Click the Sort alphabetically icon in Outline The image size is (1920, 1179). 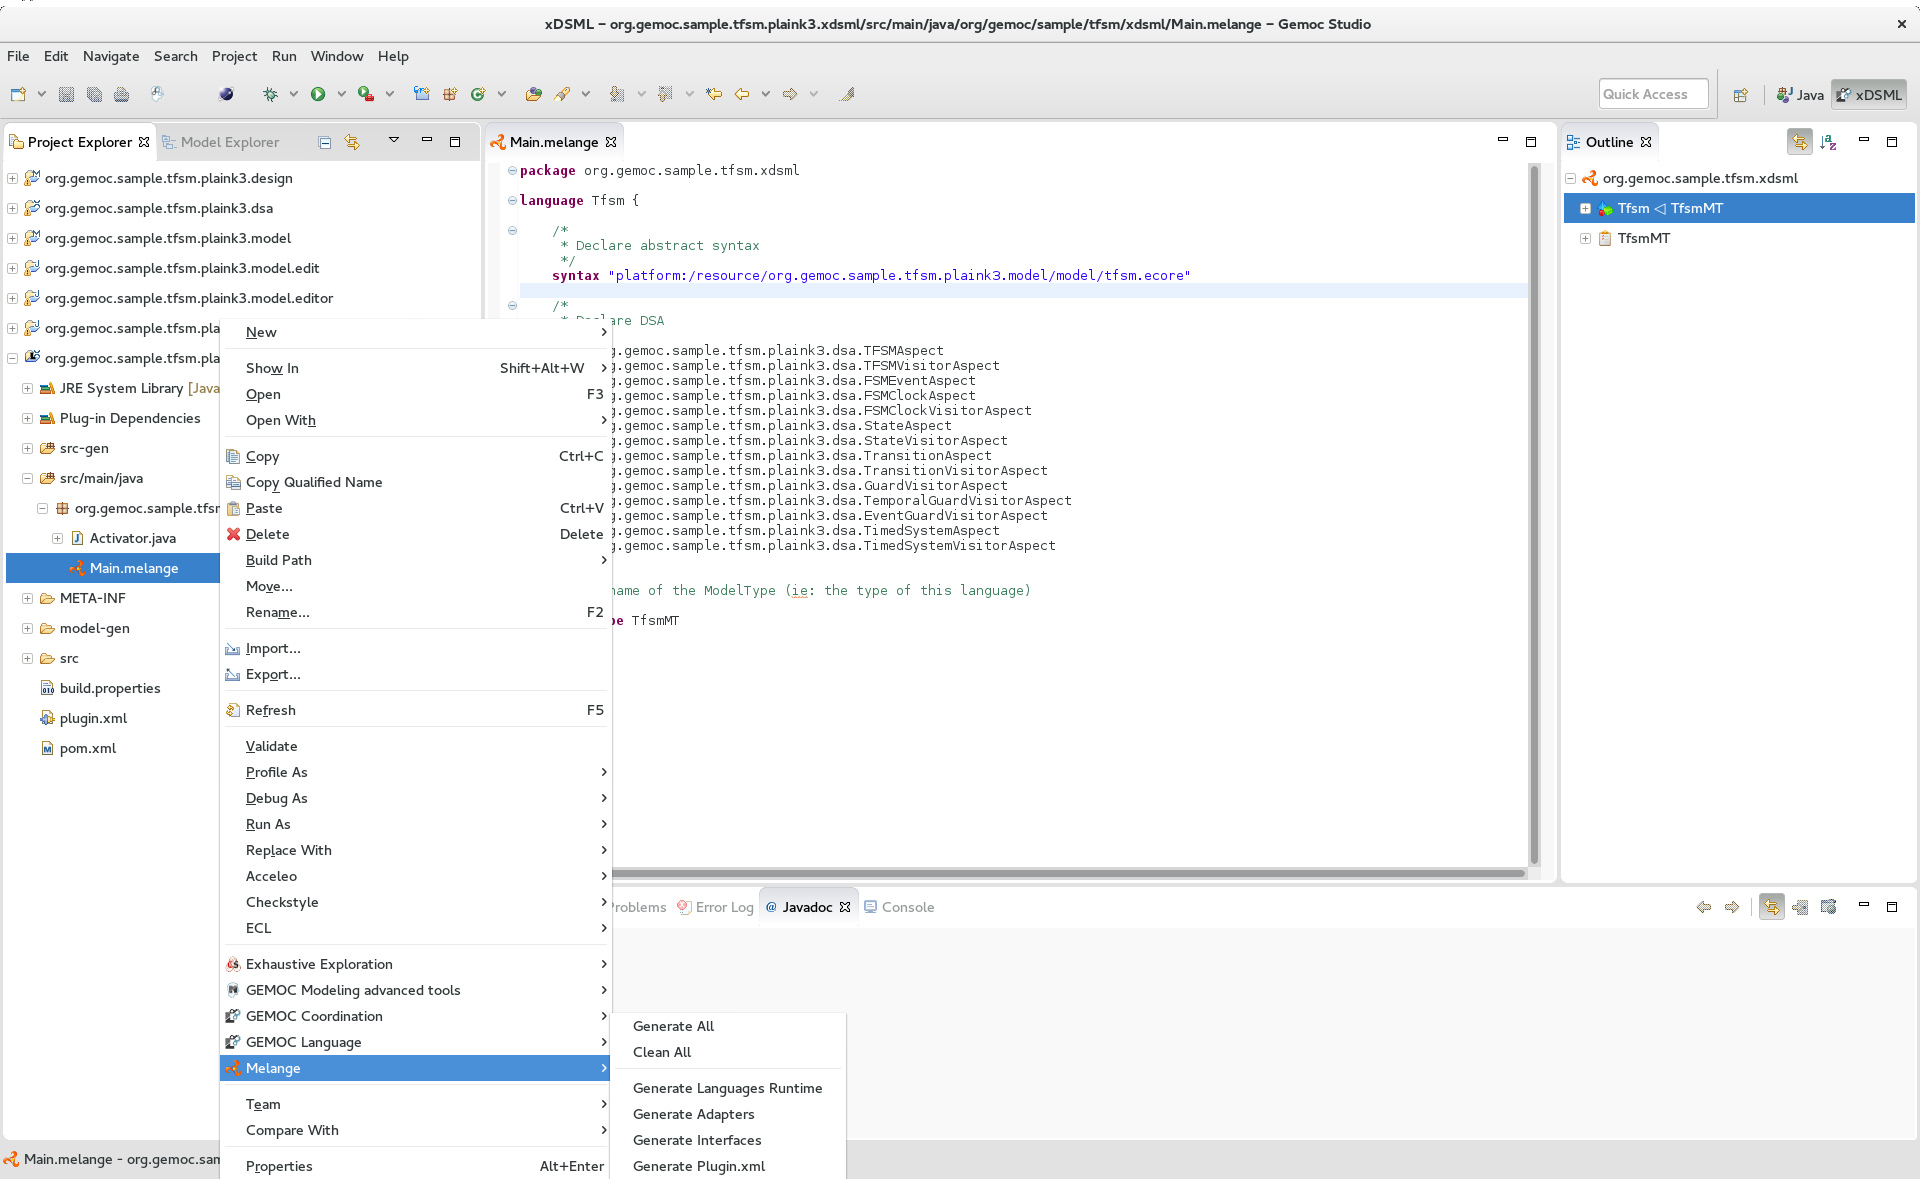(x=1828, y=142)
